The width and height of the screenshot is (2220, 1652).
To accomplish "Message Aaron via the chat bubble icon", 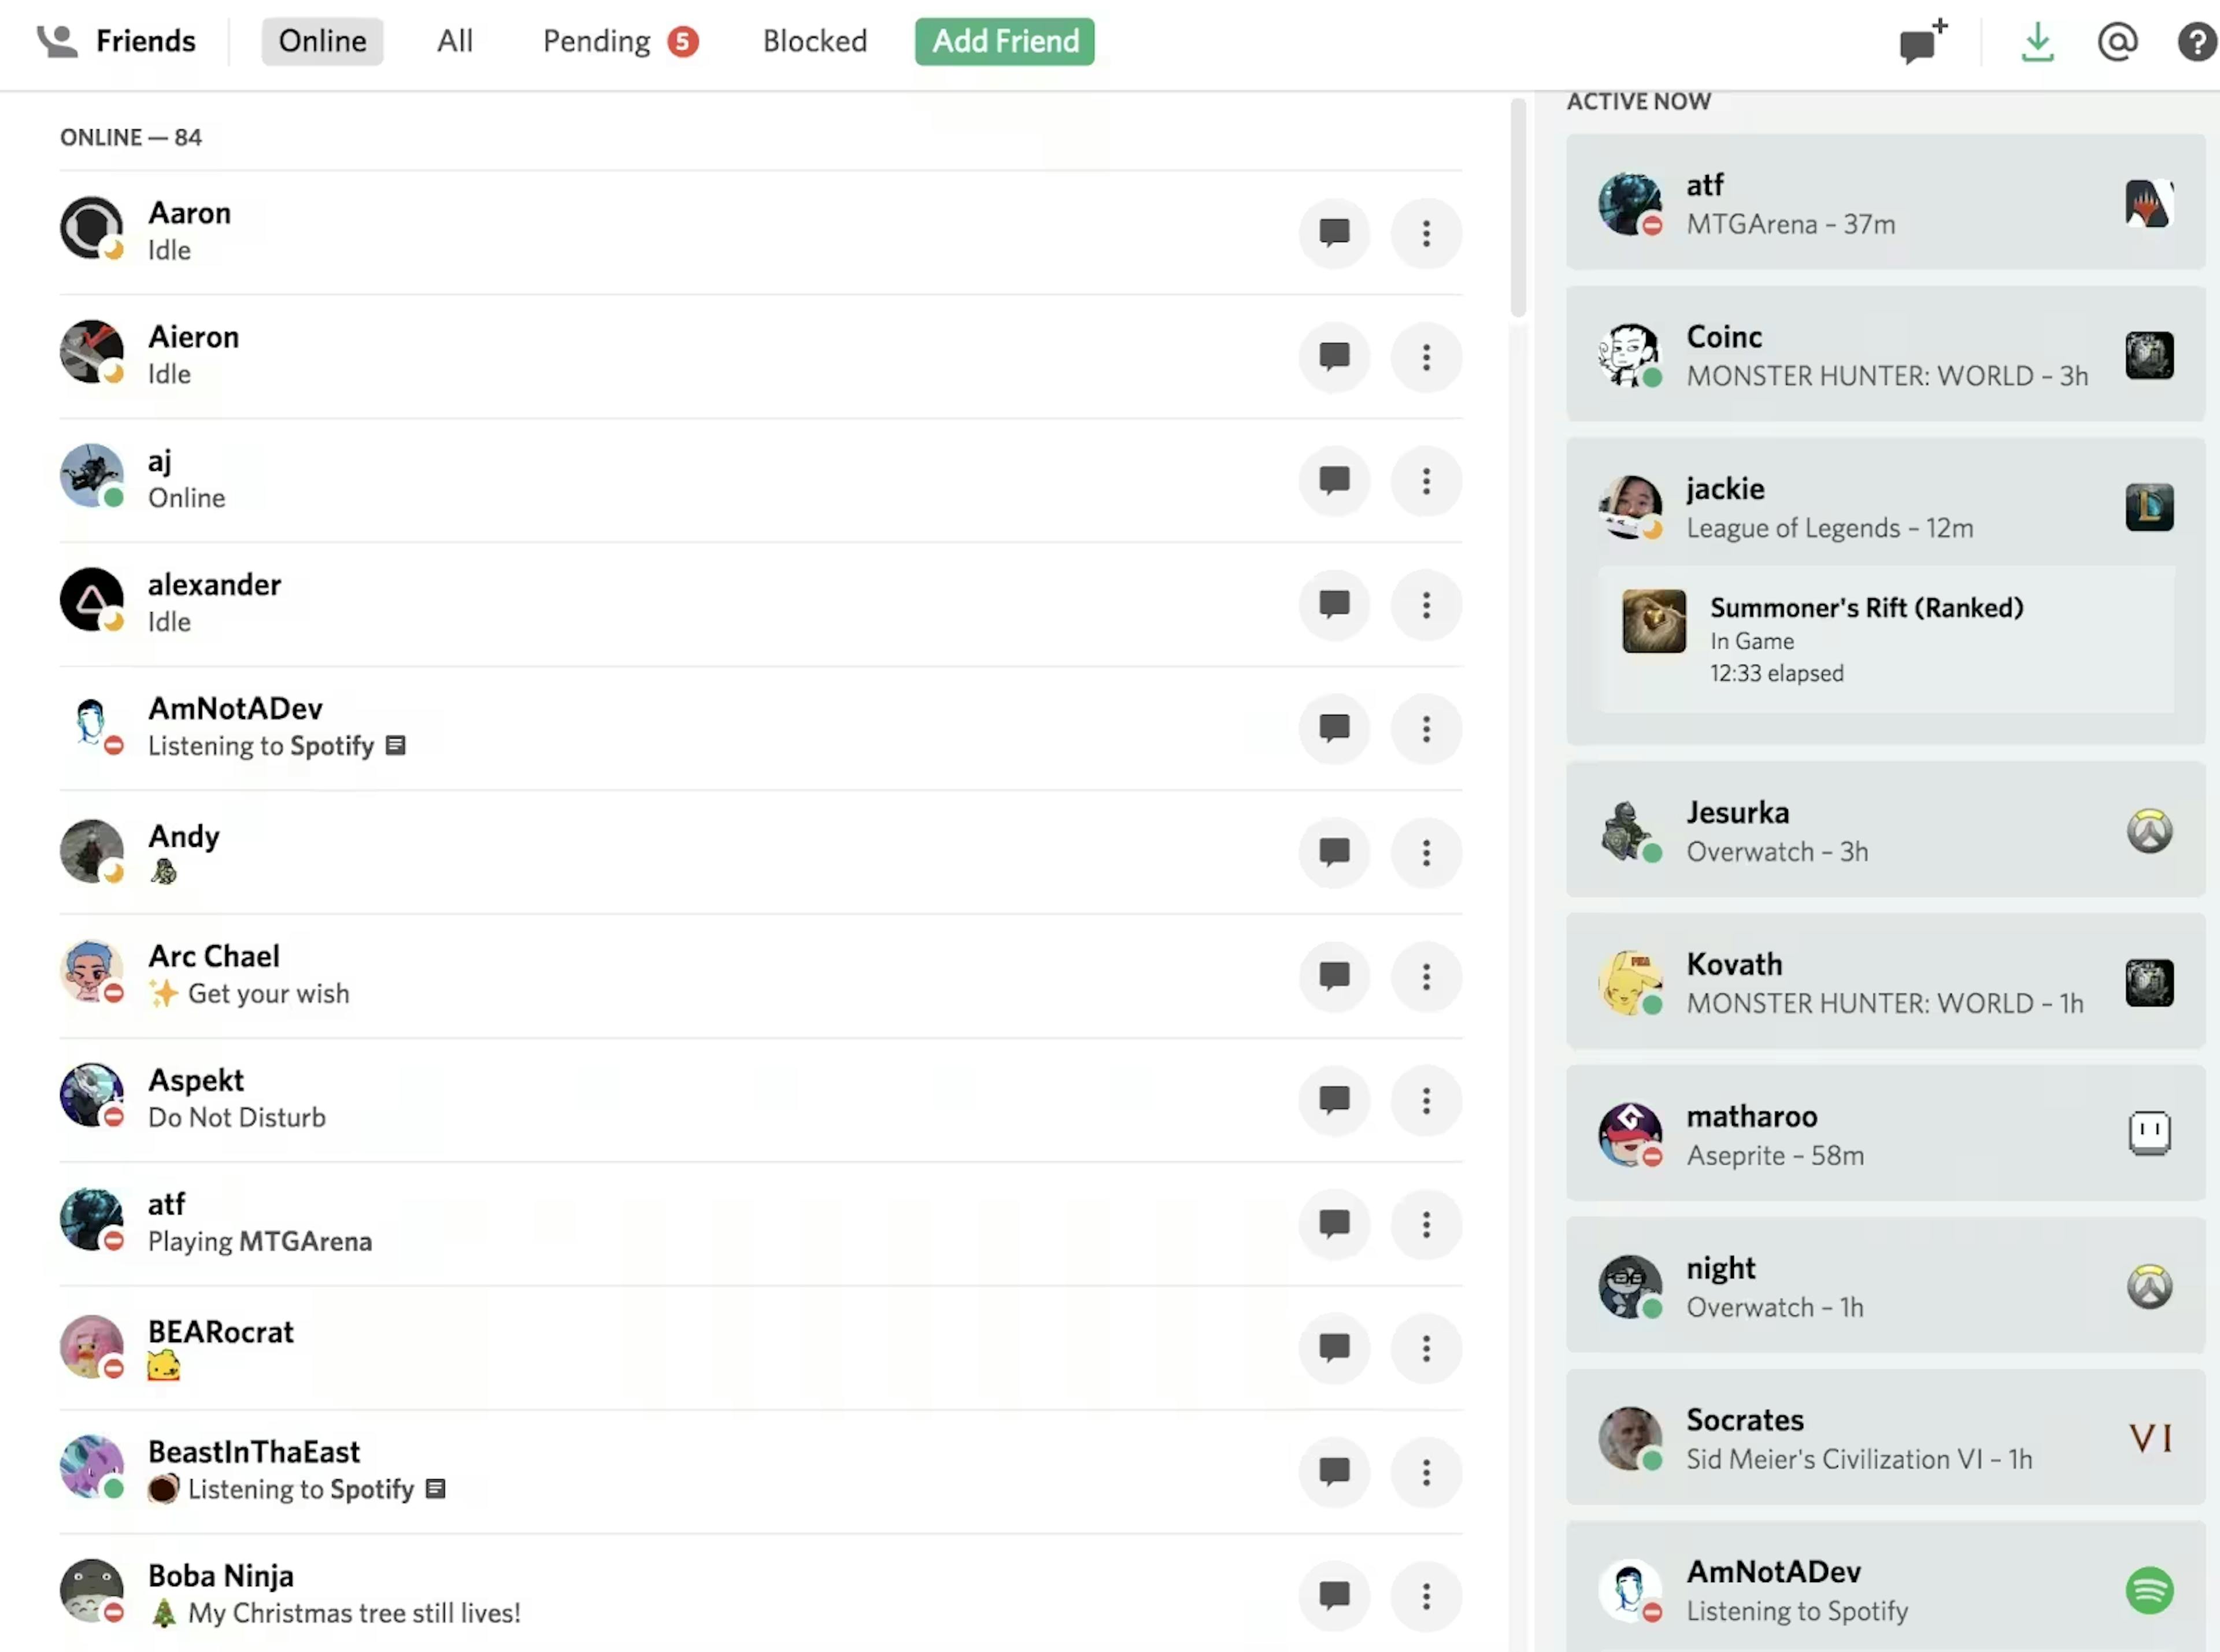I will (1334, 233).
